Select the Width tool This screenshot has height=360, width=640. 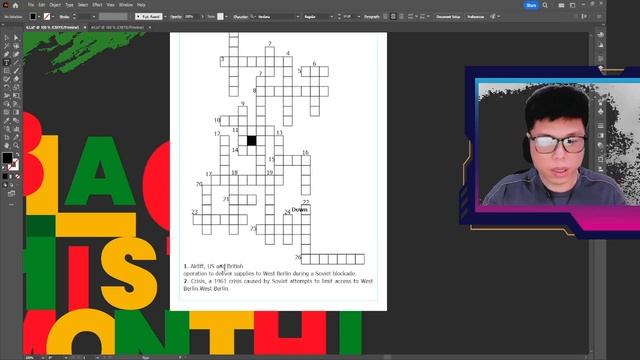(x=7, y=95)
